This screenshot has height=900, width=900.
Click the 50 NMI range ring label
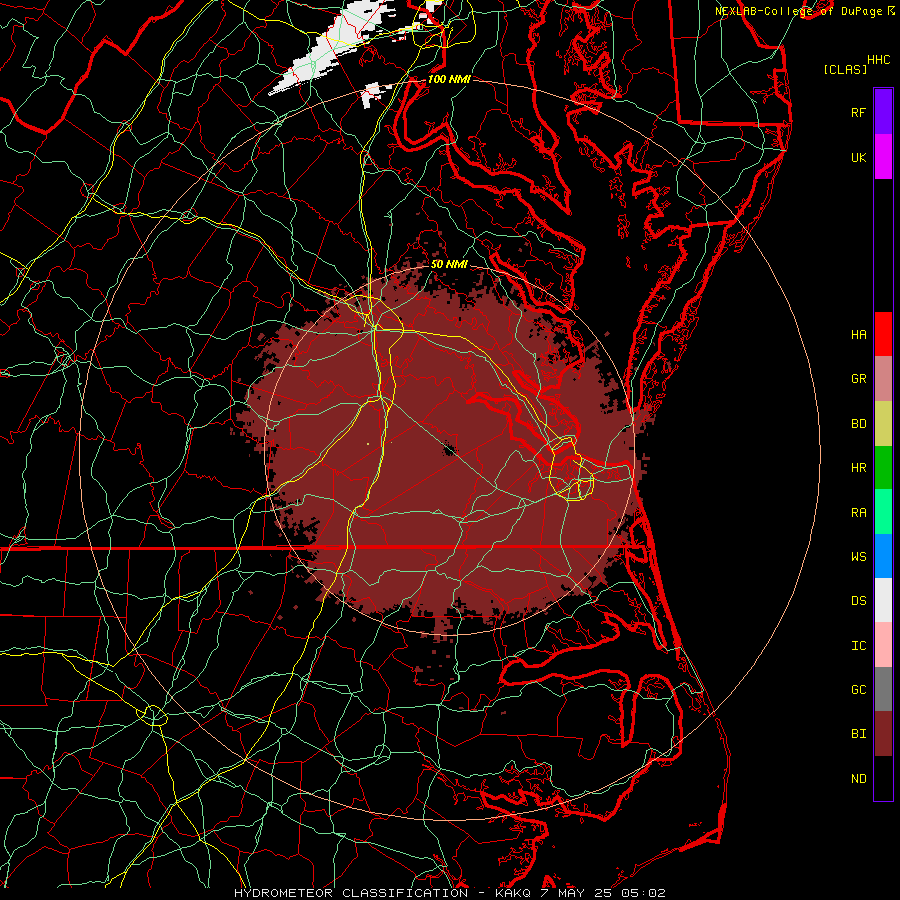[449, 264]
